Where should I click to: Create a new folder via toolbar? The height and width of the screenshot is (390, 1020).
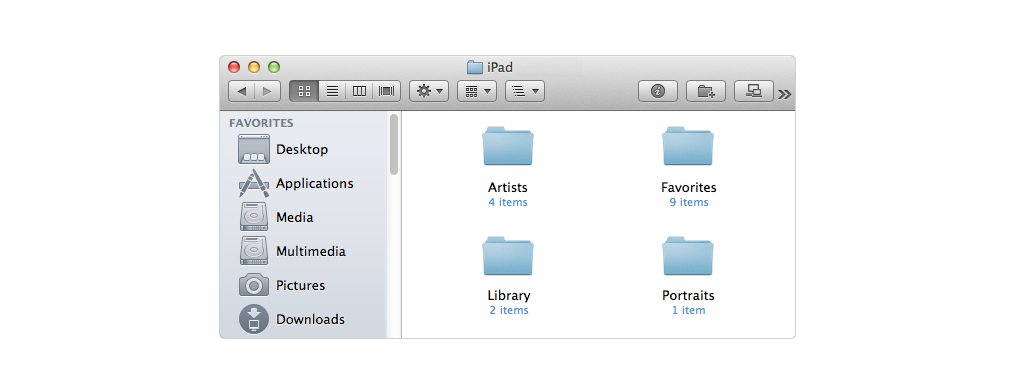[x=706, y=91]
